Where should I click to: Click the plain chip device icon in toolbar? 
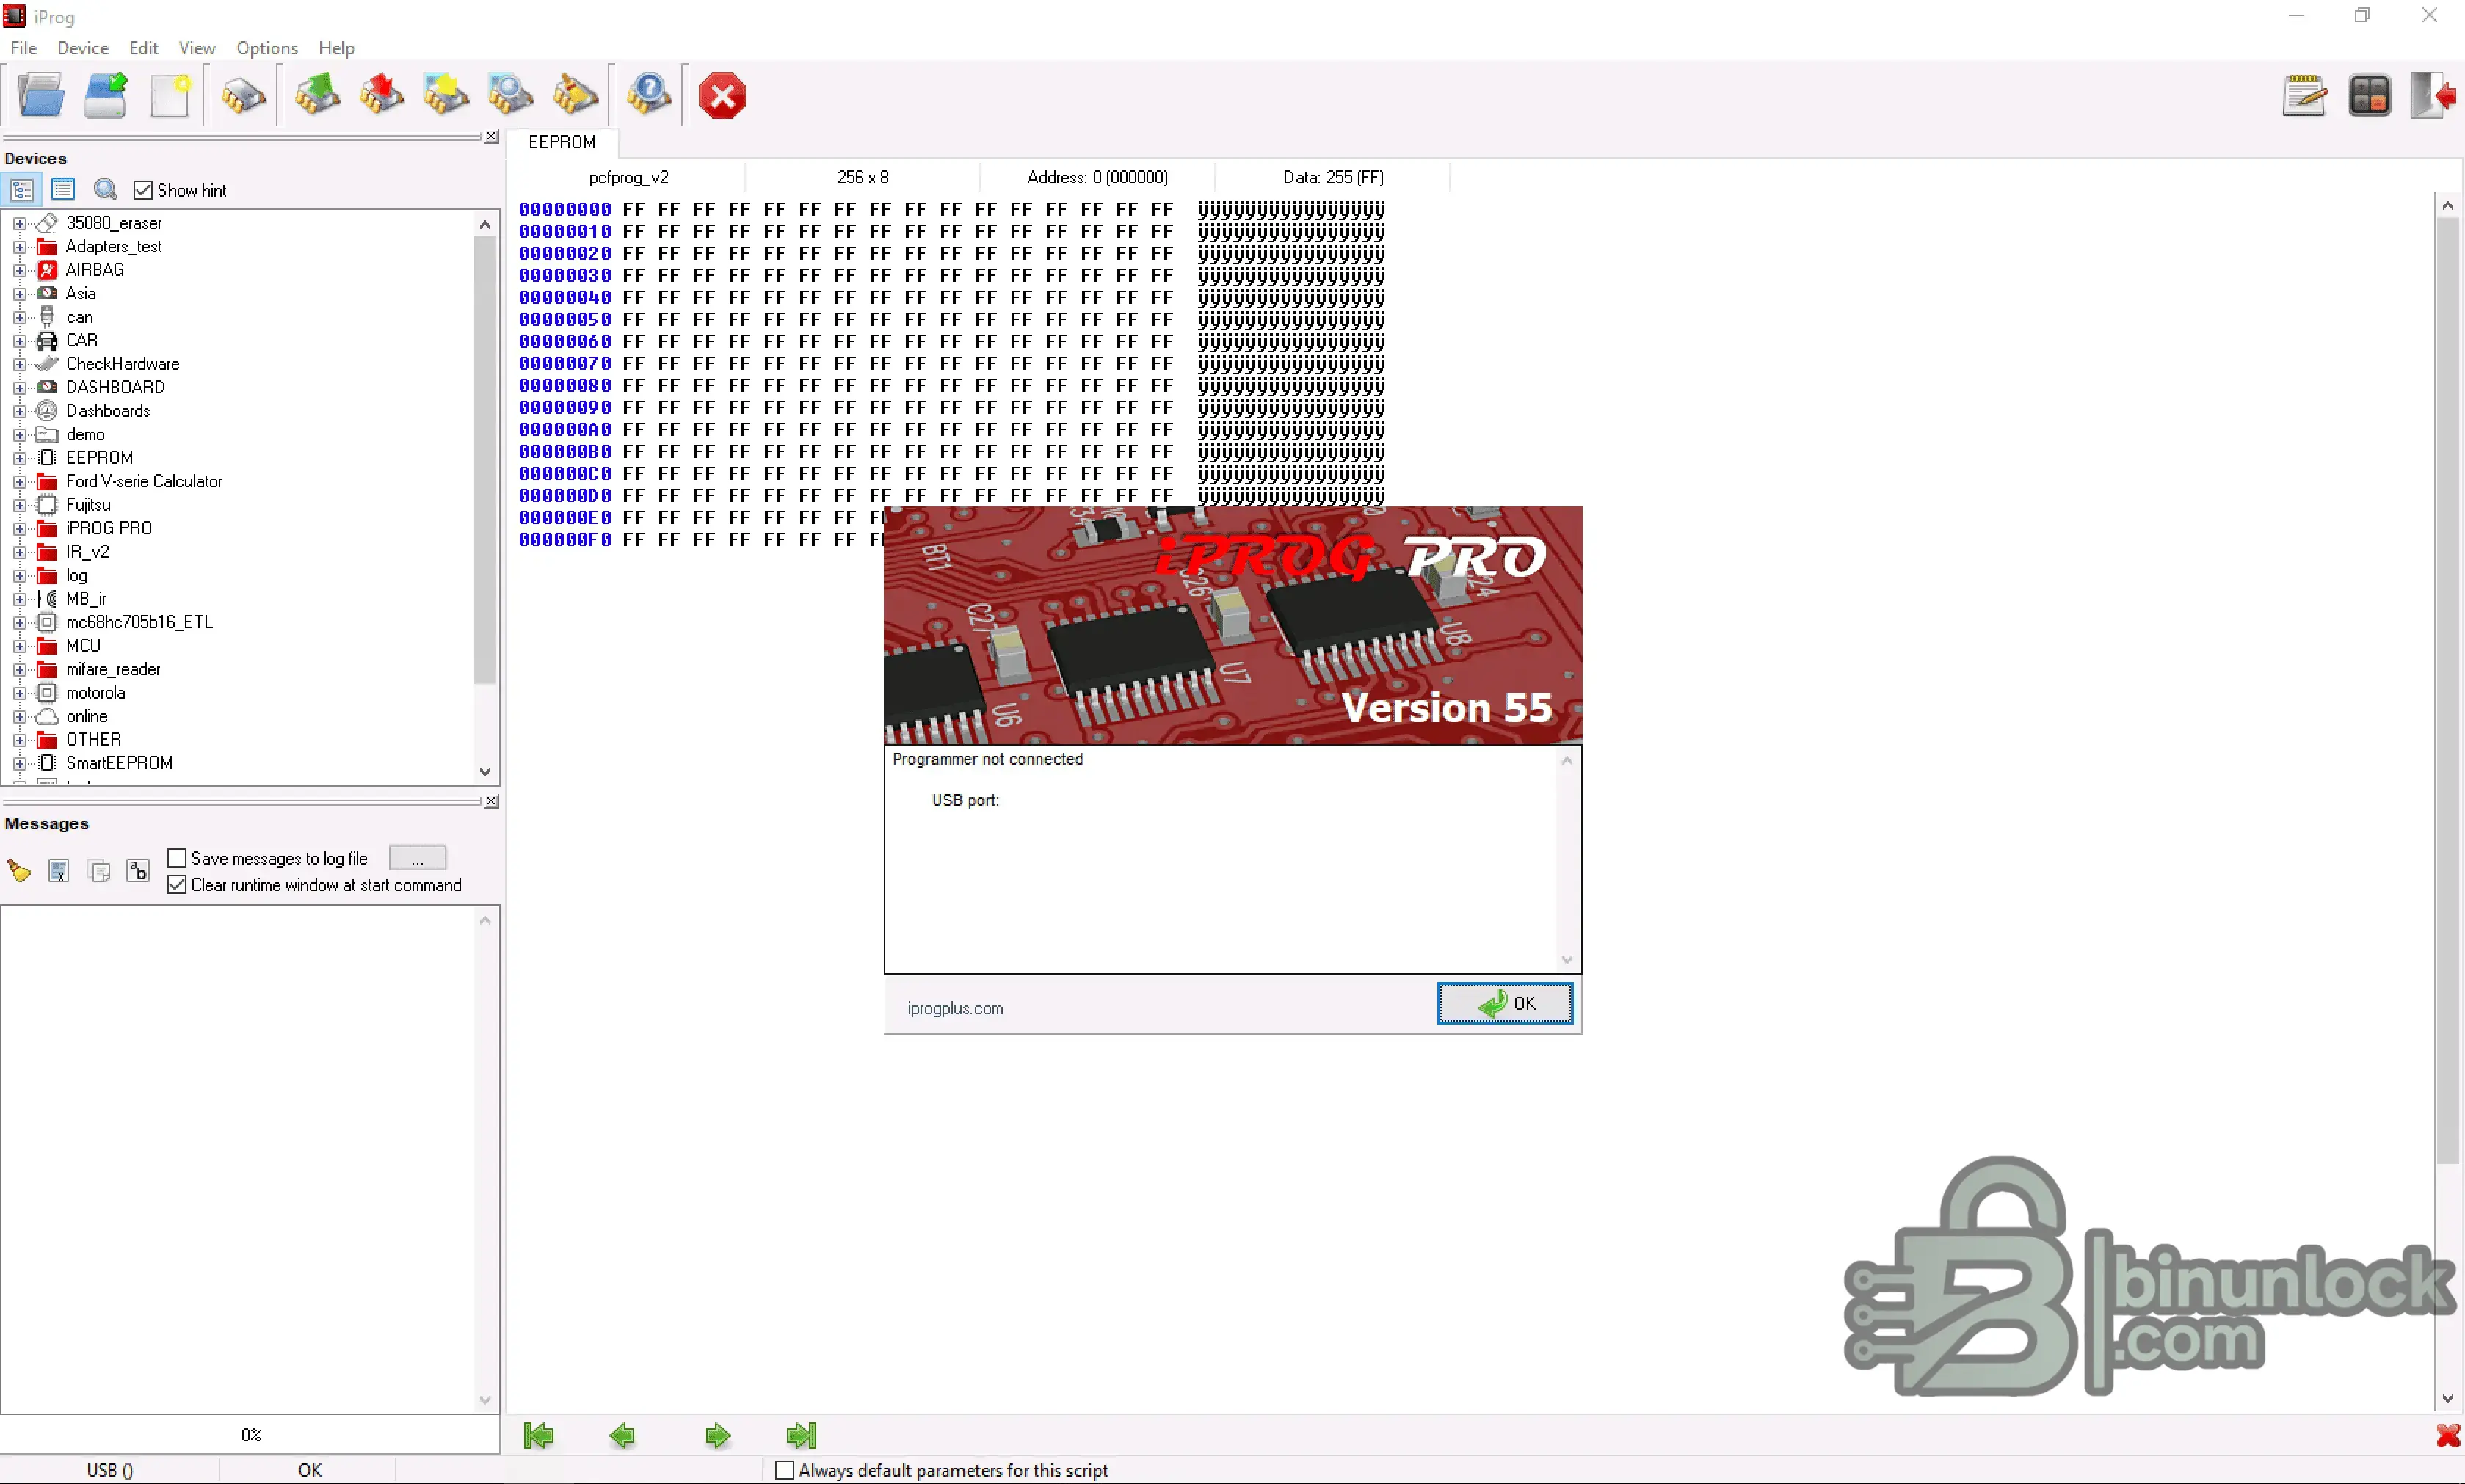(x=243, y=96)
